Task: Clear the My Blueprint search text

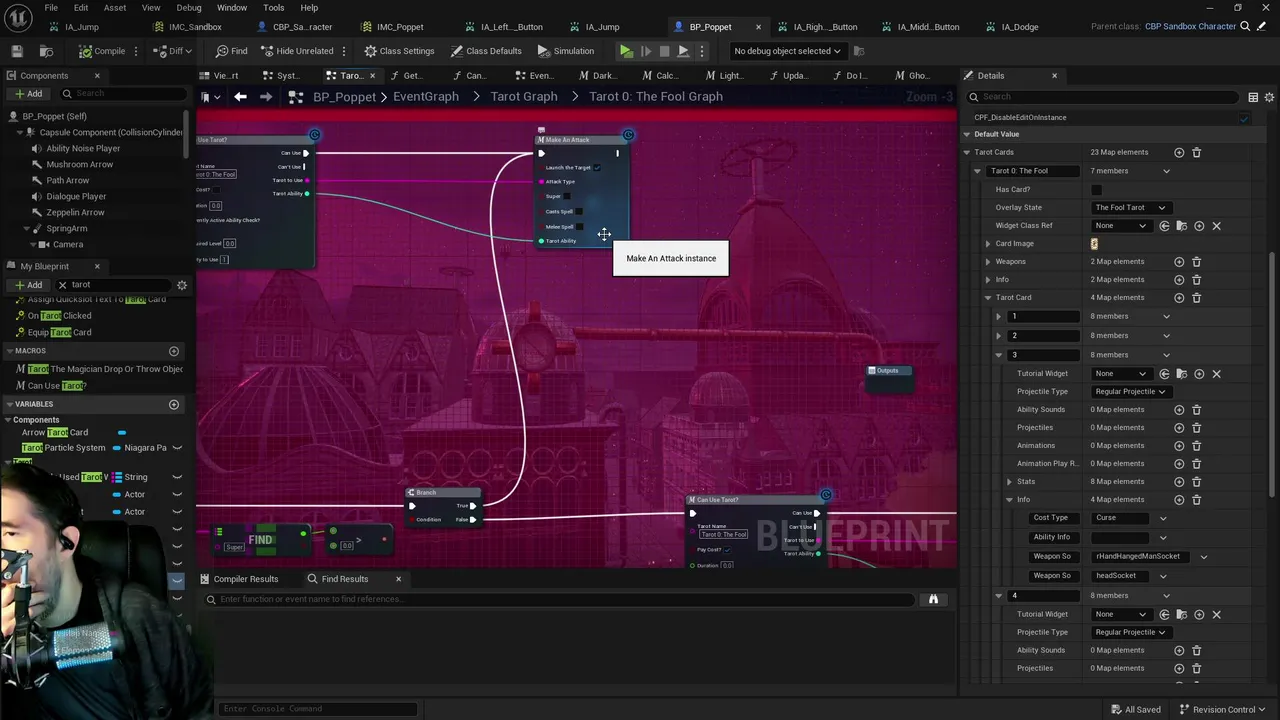Action: 62,285
